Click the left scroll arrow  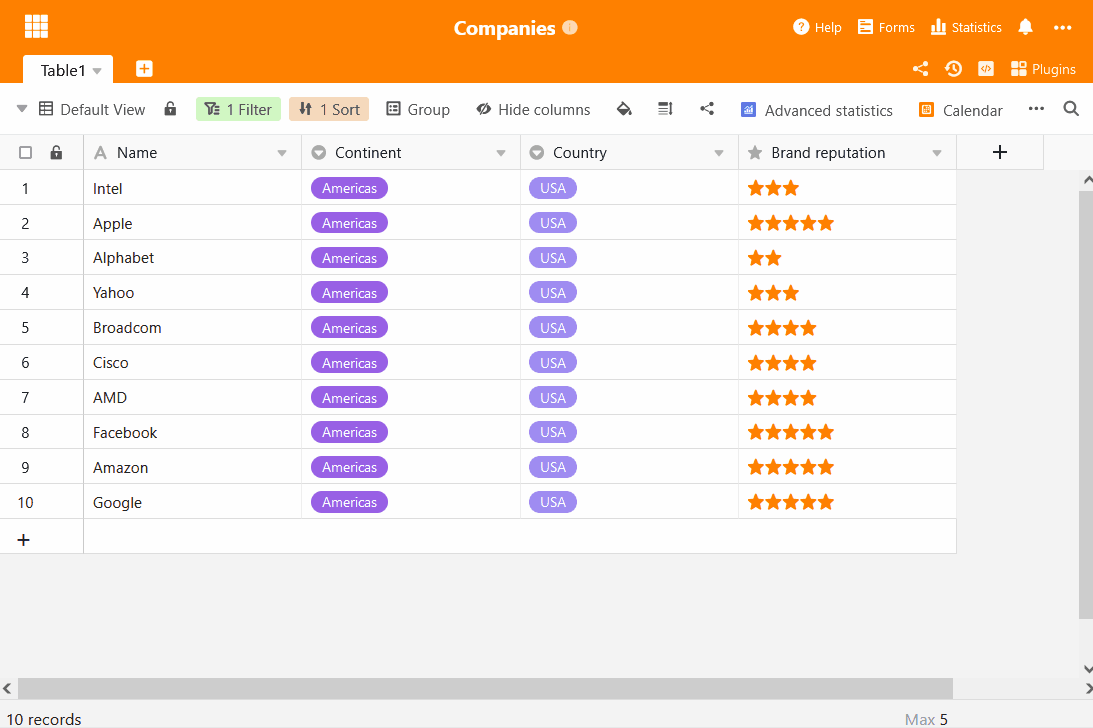click(7, 688)
